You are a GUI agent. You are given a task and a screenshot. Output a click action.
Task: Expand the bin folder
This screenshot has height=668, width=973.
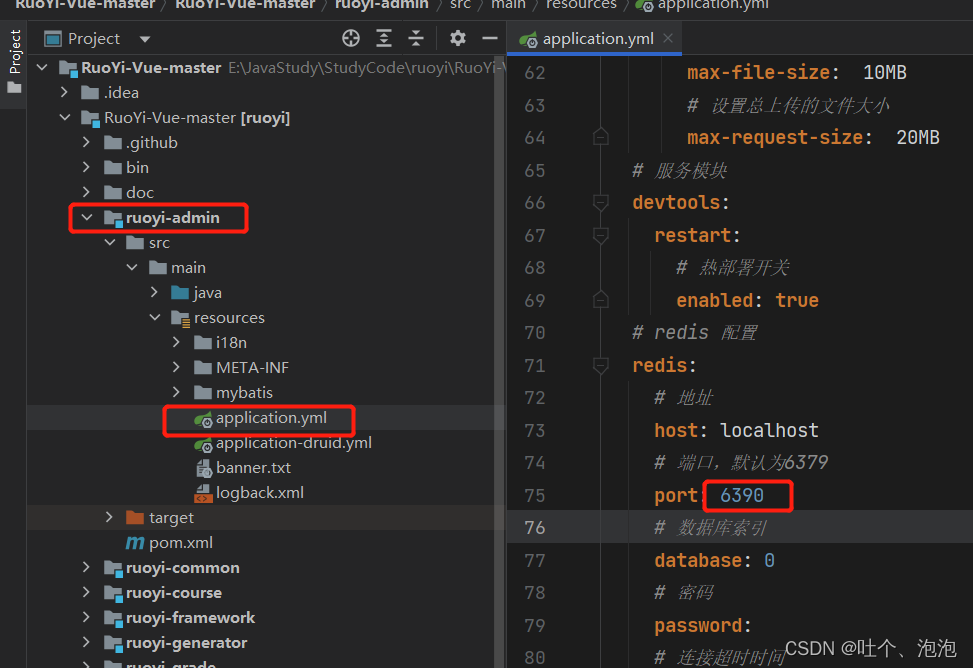coord(87,167)
